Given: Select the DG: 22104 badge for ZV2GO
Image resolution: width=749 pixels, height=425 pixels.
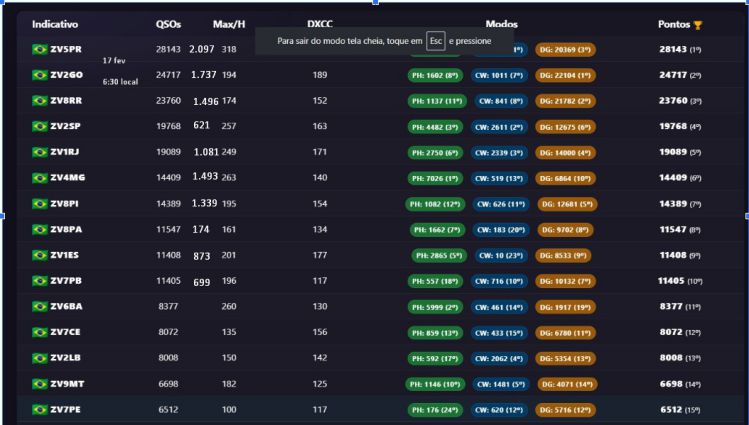Looking at the screenshot, I should [x=566, y=75].
